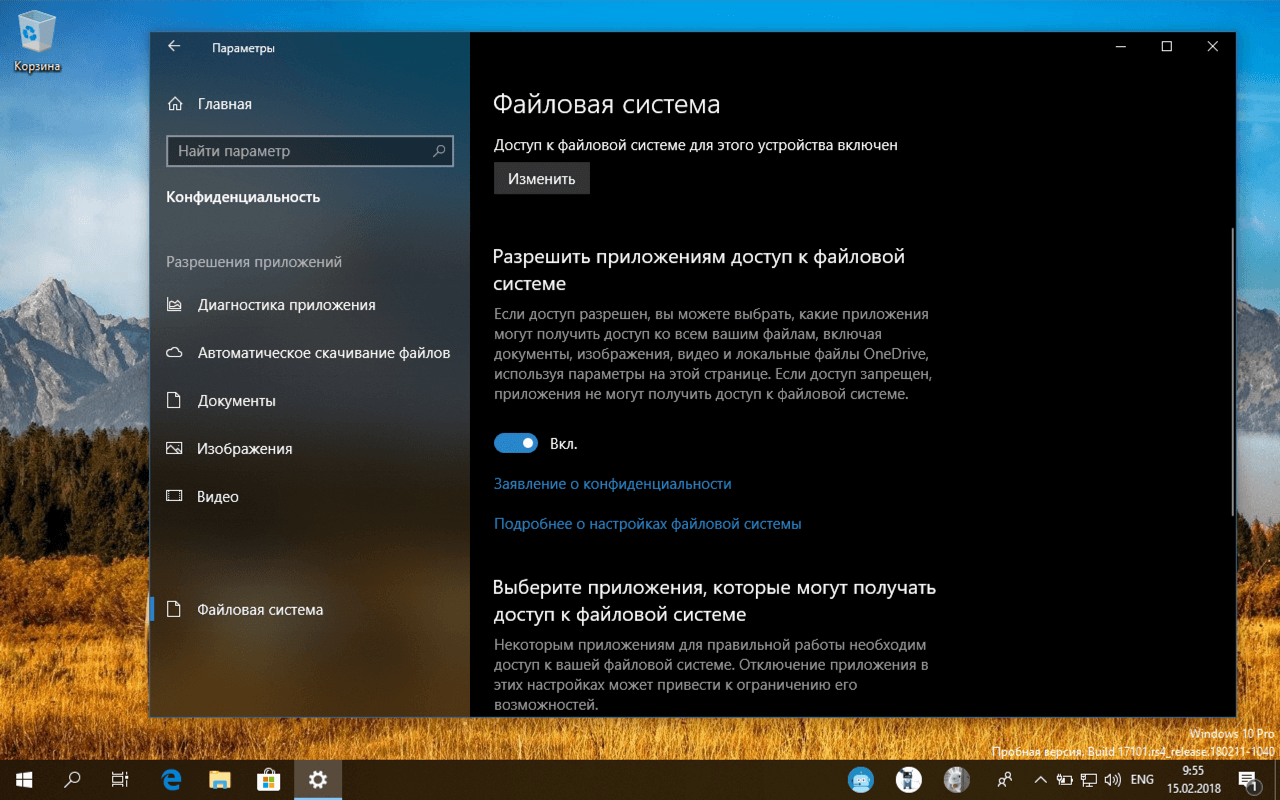Click the ENG input language indicator
1280x800 pixels.
[x=1142, y=779]
